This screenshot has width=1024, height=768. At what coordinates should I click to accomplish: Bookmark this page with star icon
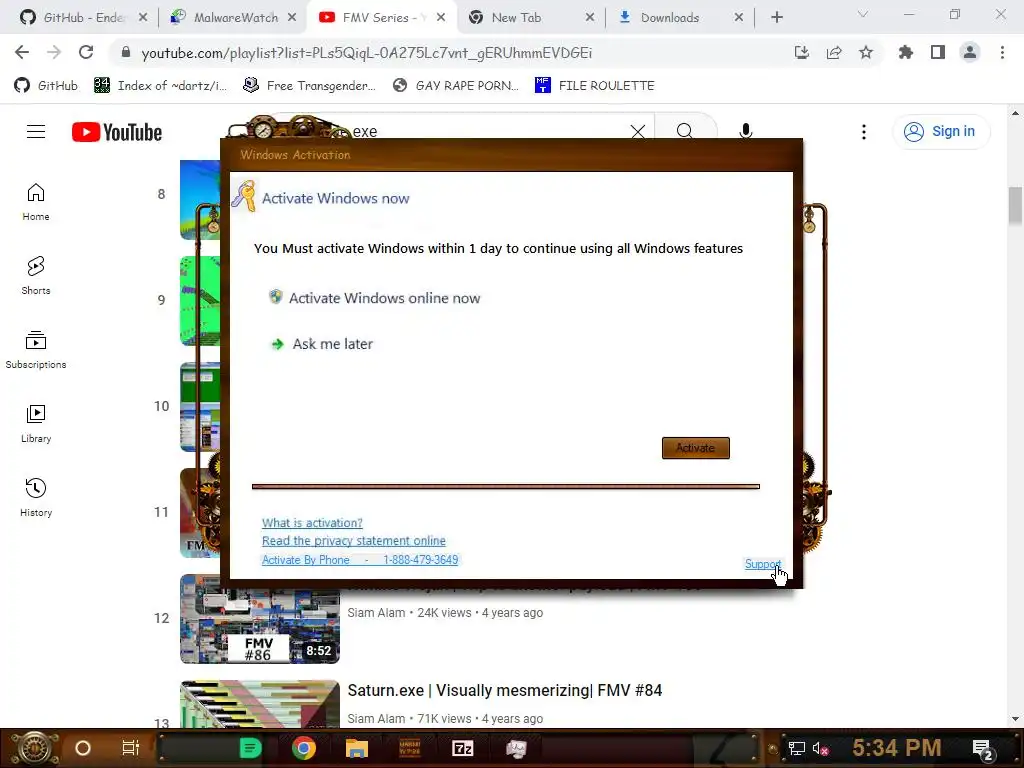click(866, 53)
